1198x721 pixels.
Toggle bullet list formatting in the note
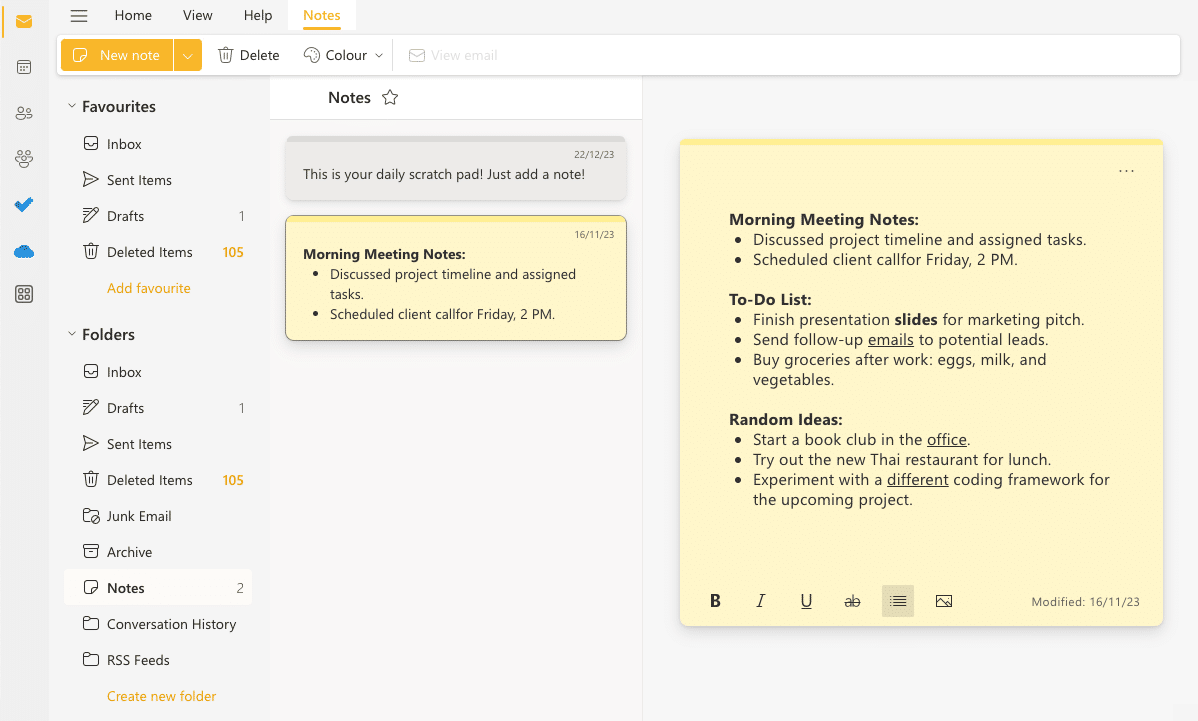[898, 601]
